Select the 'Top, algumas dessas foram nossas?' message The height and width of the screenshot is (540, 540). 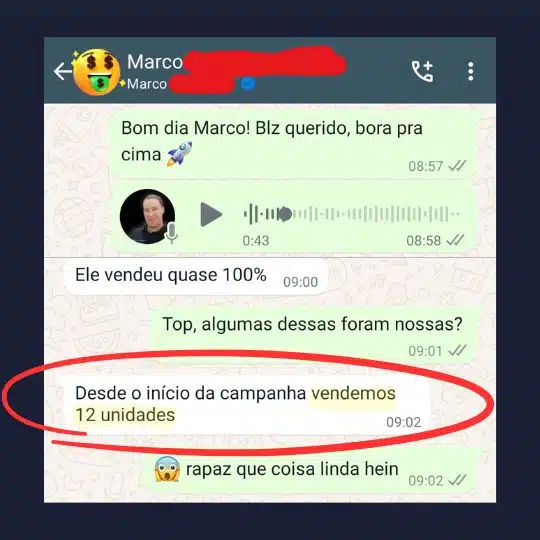tap(313, 334)
